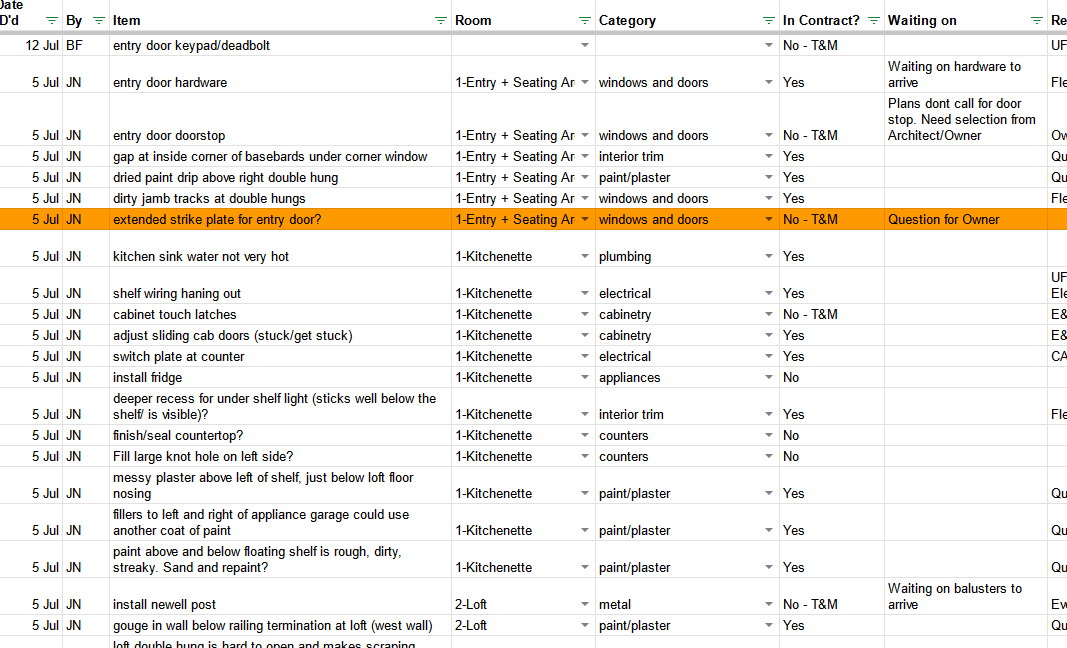Screen dimensions: 1067x648
Task: Open Category dropdown for cabinet touch latches row
Action: coord(768,314)
